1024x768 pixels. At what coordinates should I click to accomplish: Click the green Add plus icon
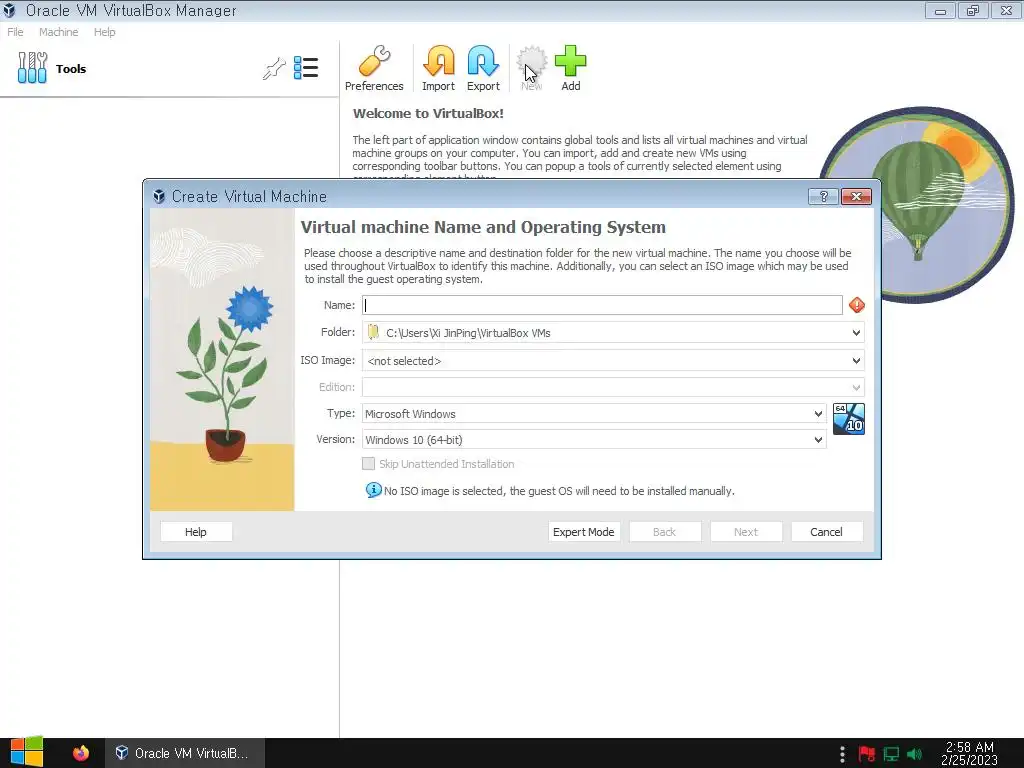(570, 61)
